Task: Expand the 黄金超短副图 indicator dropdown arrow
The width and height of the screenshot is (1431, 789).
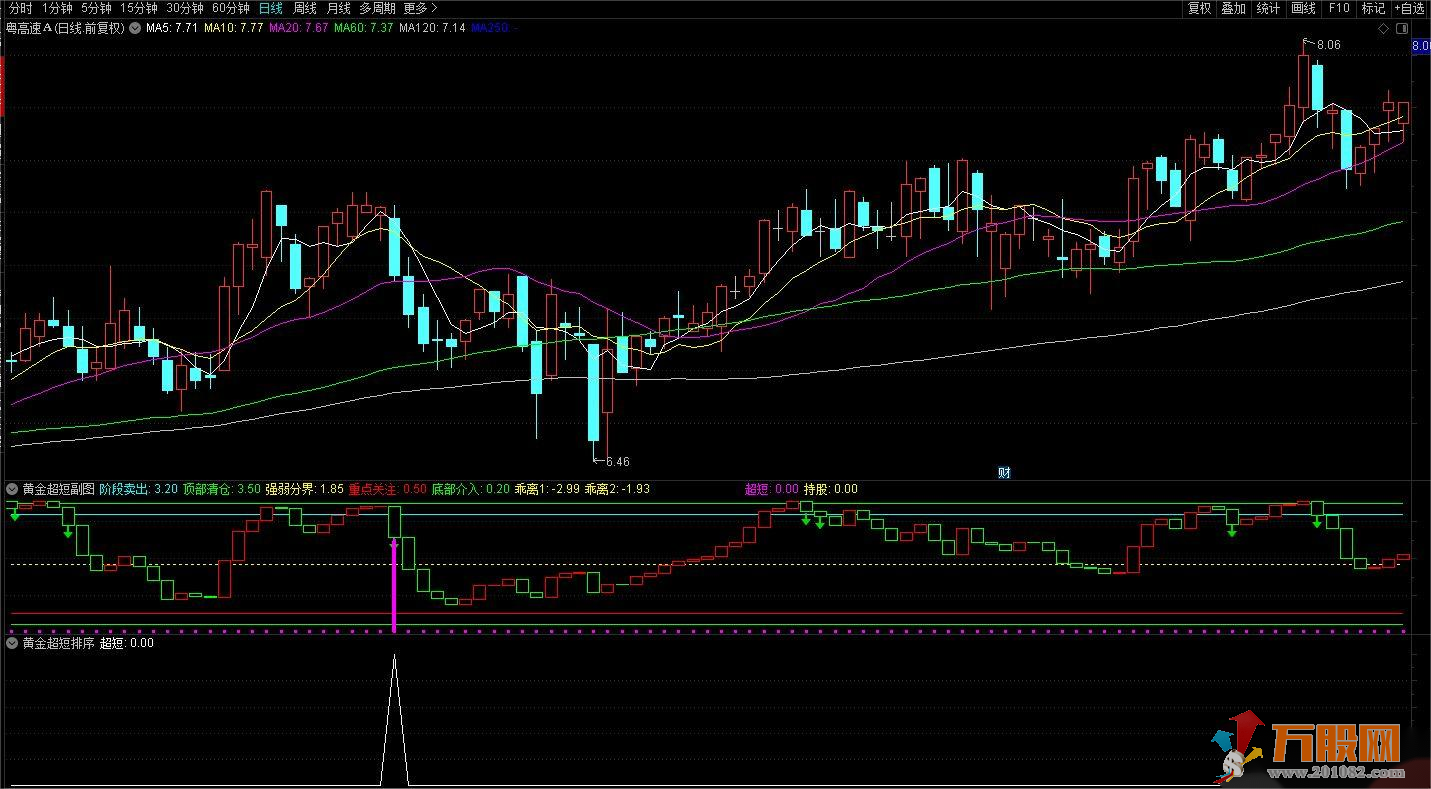Action: coord(12,489)
